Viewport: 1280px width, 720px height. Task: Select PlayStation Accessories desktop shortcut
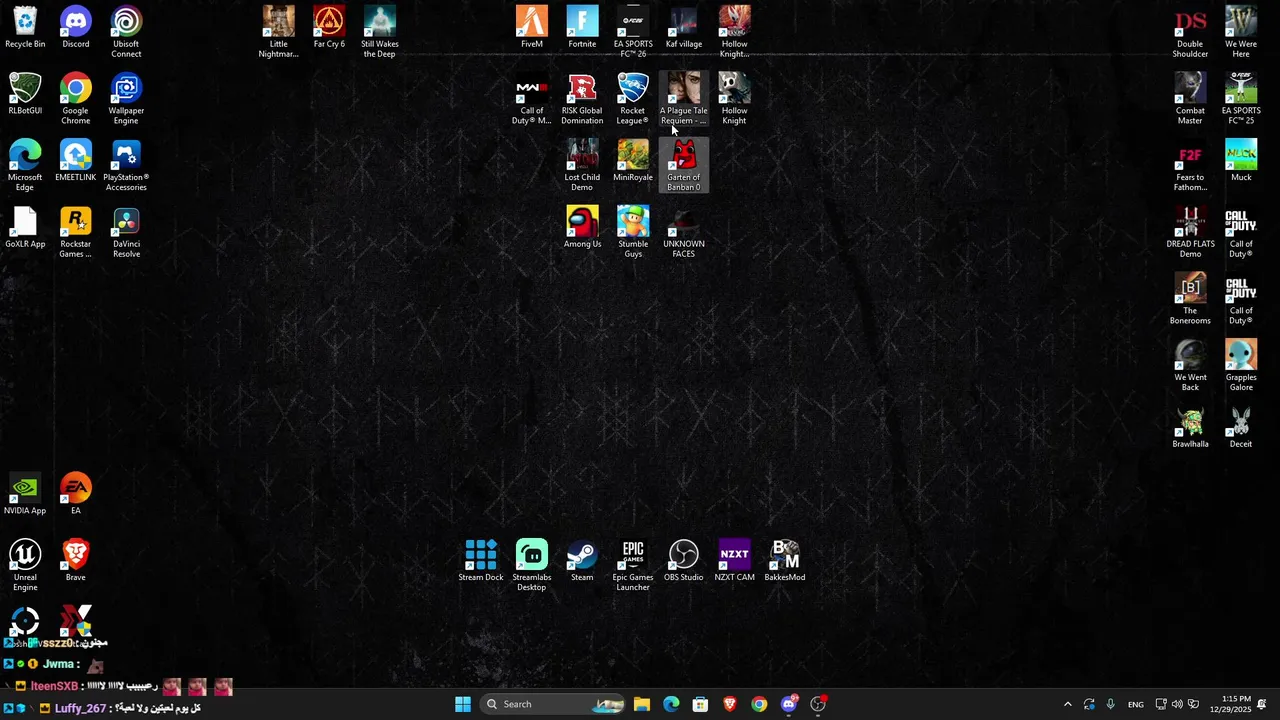coord(126,166)
